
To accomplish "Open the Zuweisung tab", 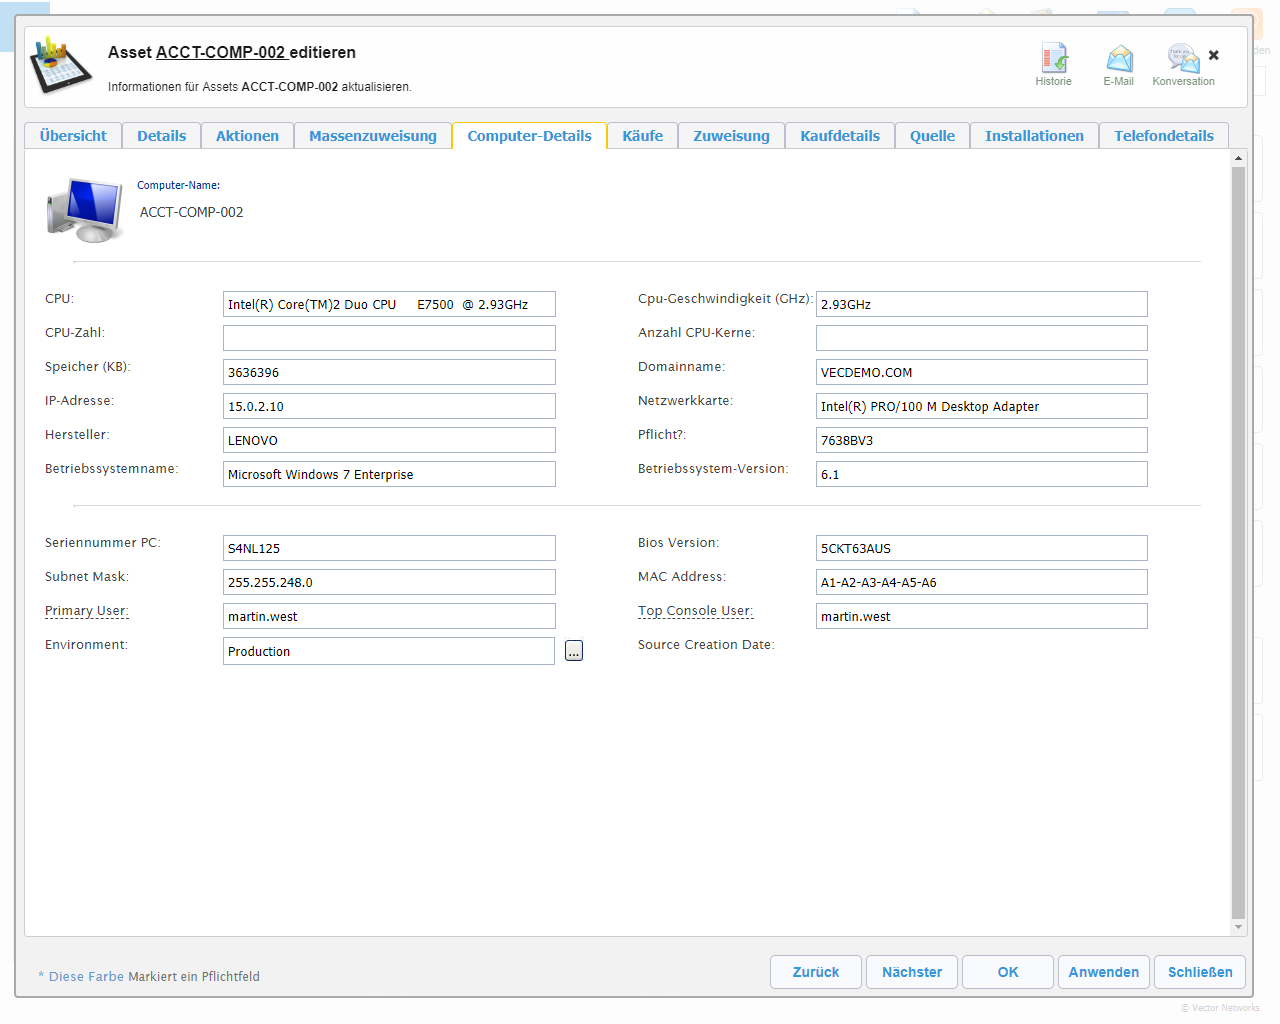I will (x=732, y=136).
